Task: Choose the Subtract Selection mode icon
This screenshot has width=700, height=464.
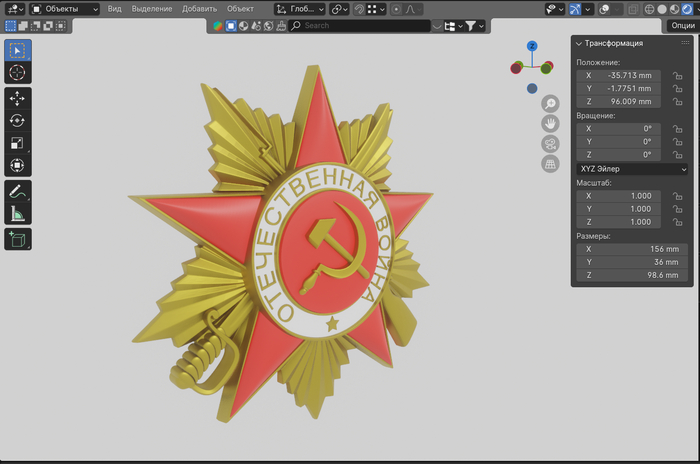Action: coord(35,26)
